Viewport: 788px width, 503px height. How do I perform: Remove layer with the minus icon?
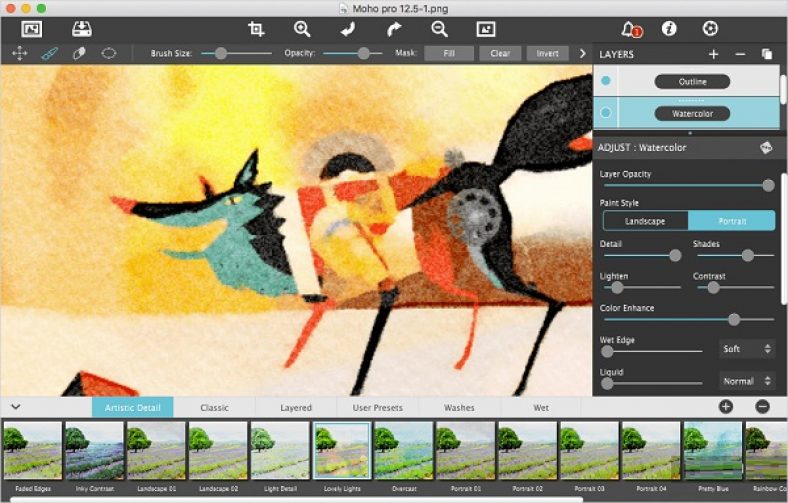740,54
